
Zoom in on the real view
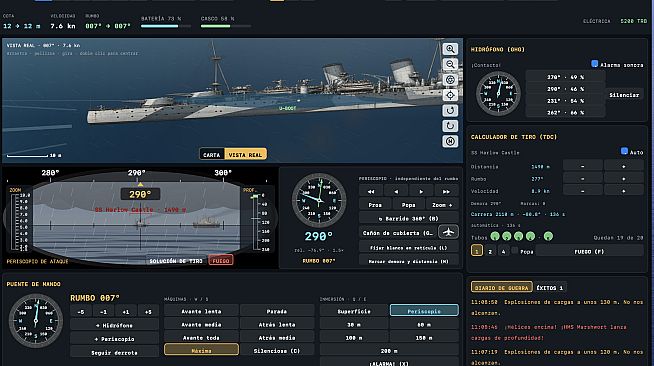coord(450,49)
